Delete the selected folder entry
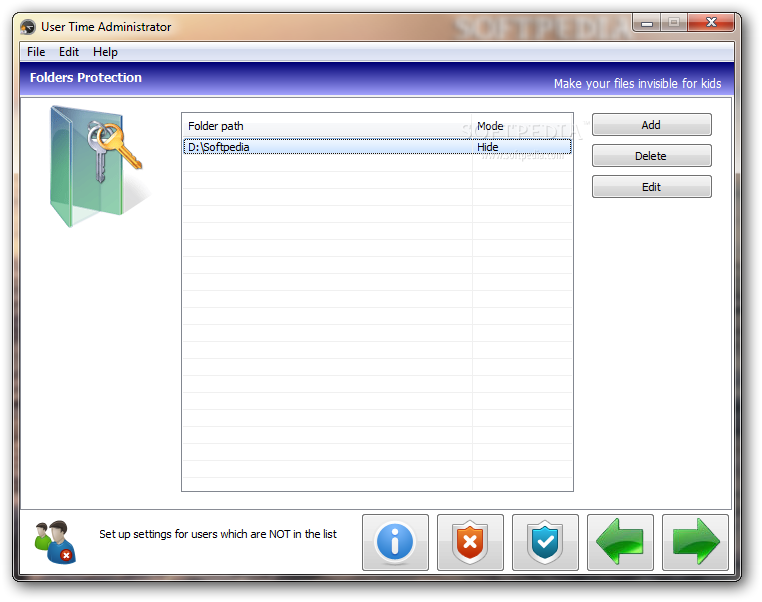762x602 pixels. click(651, 156)
